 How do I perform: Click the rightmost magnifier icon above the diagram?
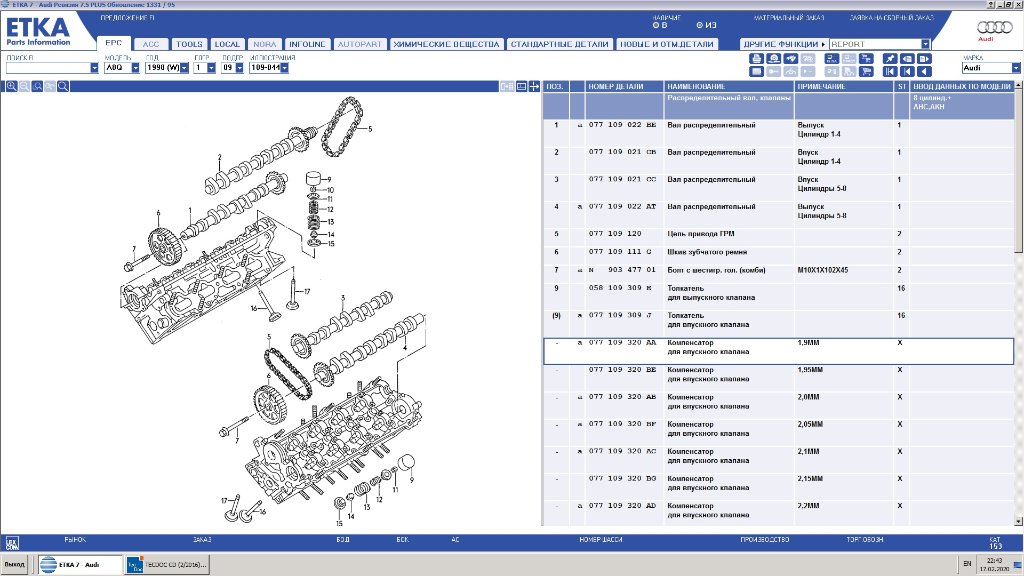coord(62,87)
